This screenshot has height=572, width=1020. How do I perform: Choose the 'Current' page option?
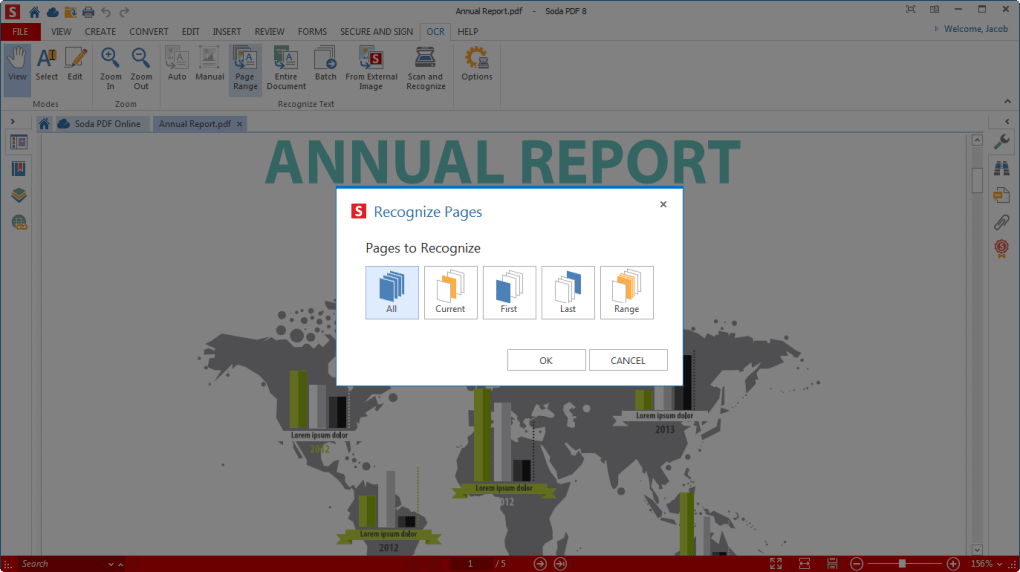coord(450,292)
